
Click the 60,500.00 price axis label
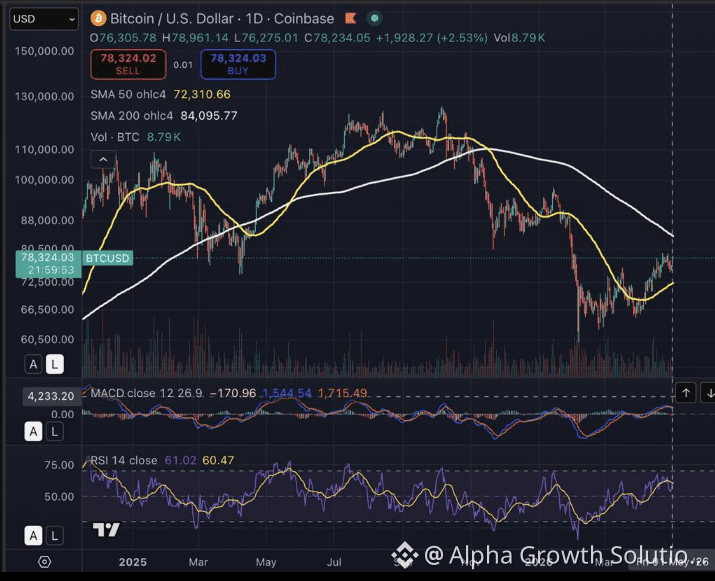[47, 339]
